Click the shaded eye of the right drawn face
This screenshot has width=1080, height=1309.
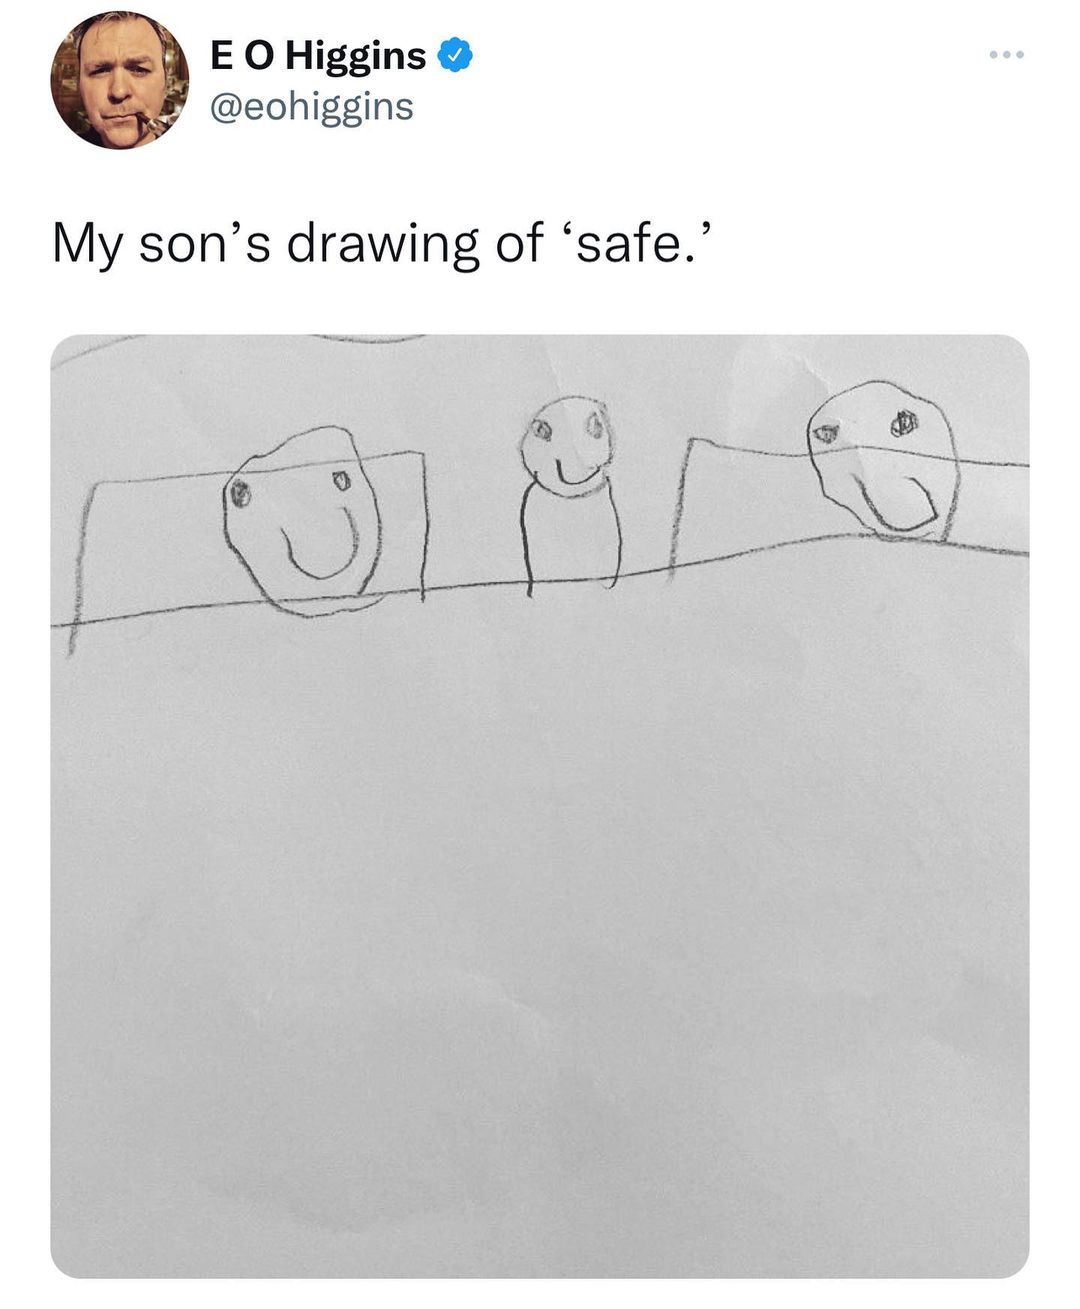point(905,422)
